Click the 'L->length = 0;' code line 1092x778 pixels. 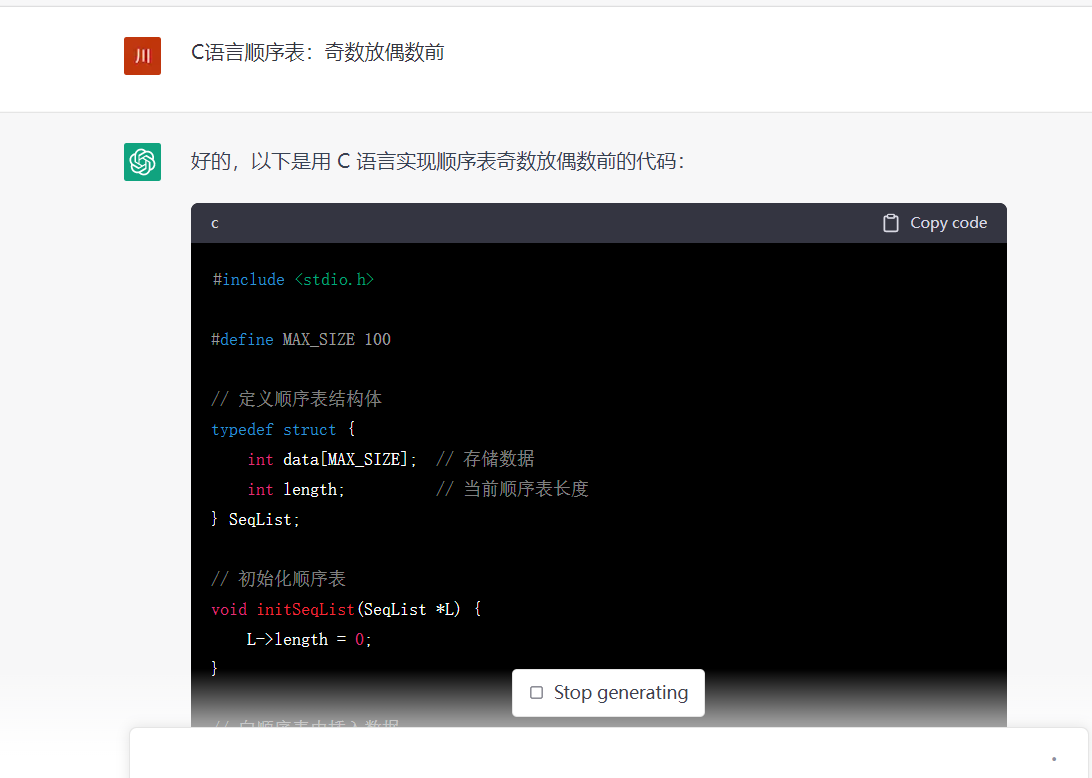coord(309,639)
